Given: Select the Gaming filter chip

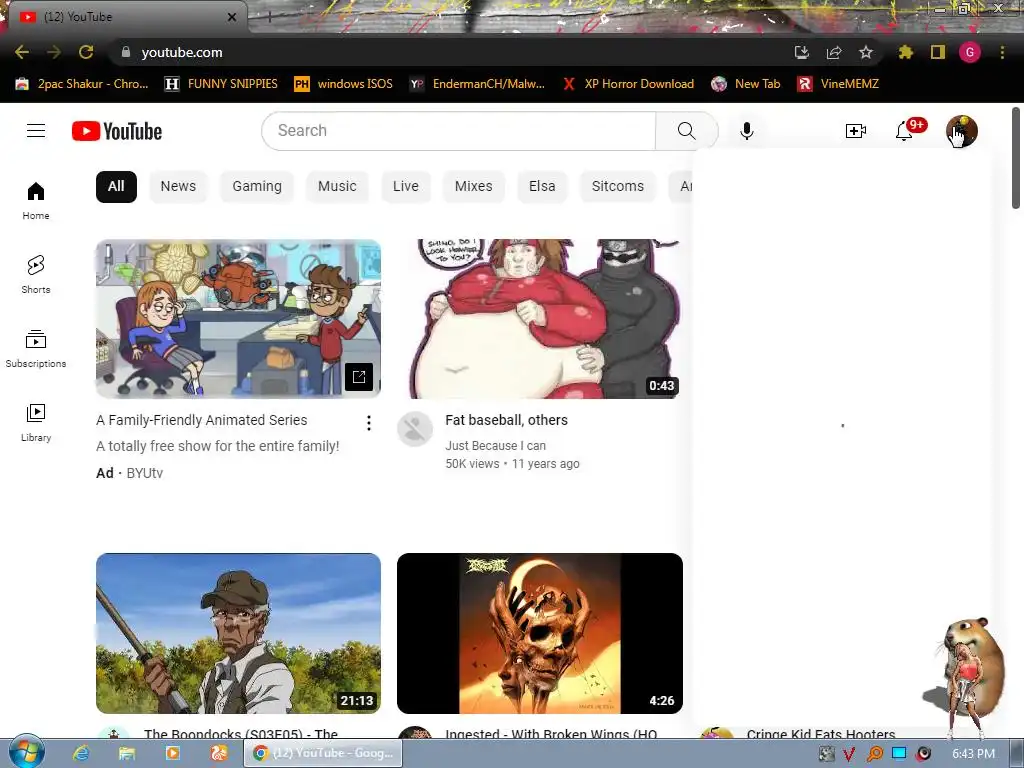Looking at the screenshot, I should (257, 186).
